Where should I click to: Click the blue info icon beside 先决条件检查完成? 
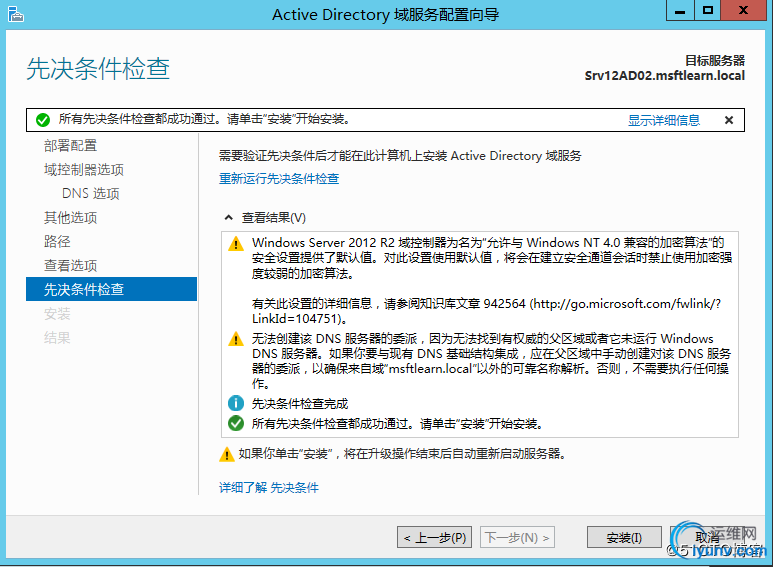coord(236,403)
